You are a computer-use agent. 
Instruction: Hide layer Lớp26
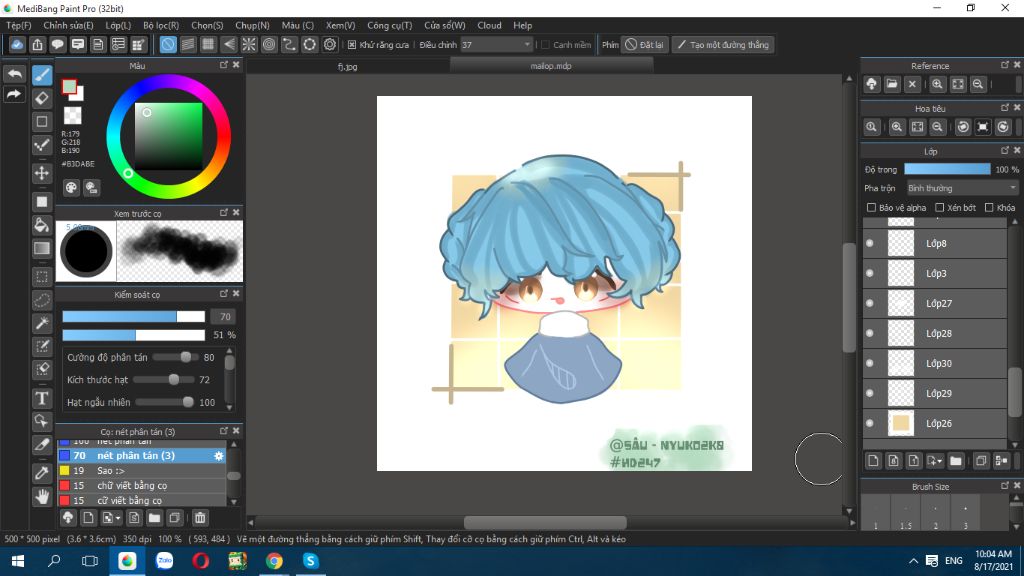pyautogui.click(x=870, y=423)
